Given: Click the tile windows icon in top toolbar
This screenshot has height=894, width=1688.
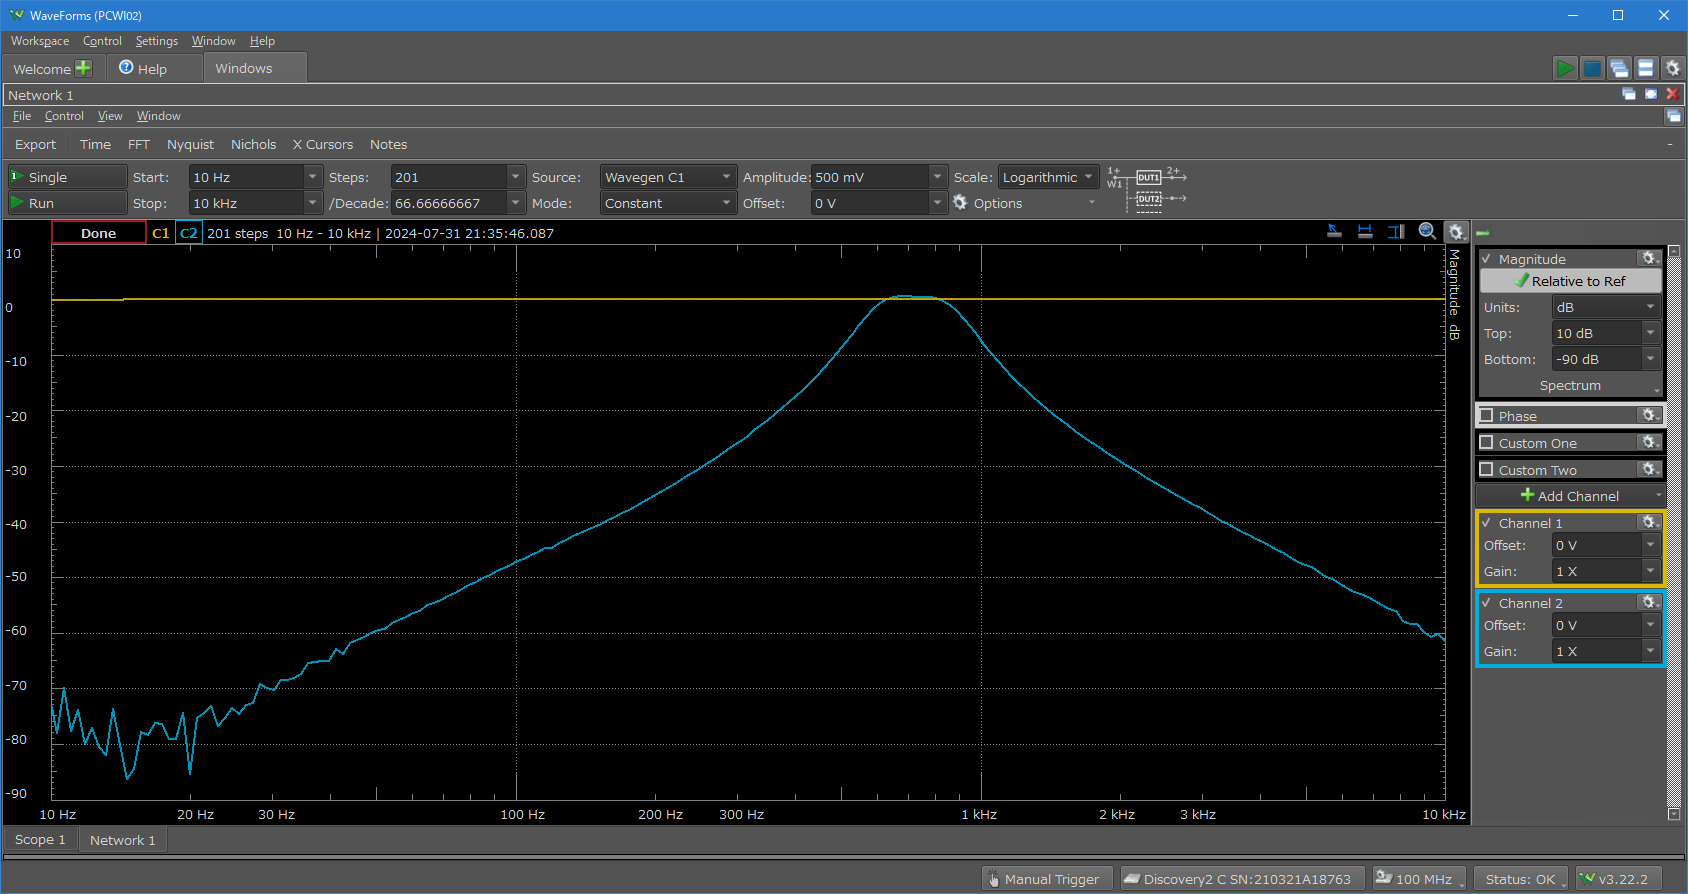Looking at the screenshot, I should [1646, 68].
